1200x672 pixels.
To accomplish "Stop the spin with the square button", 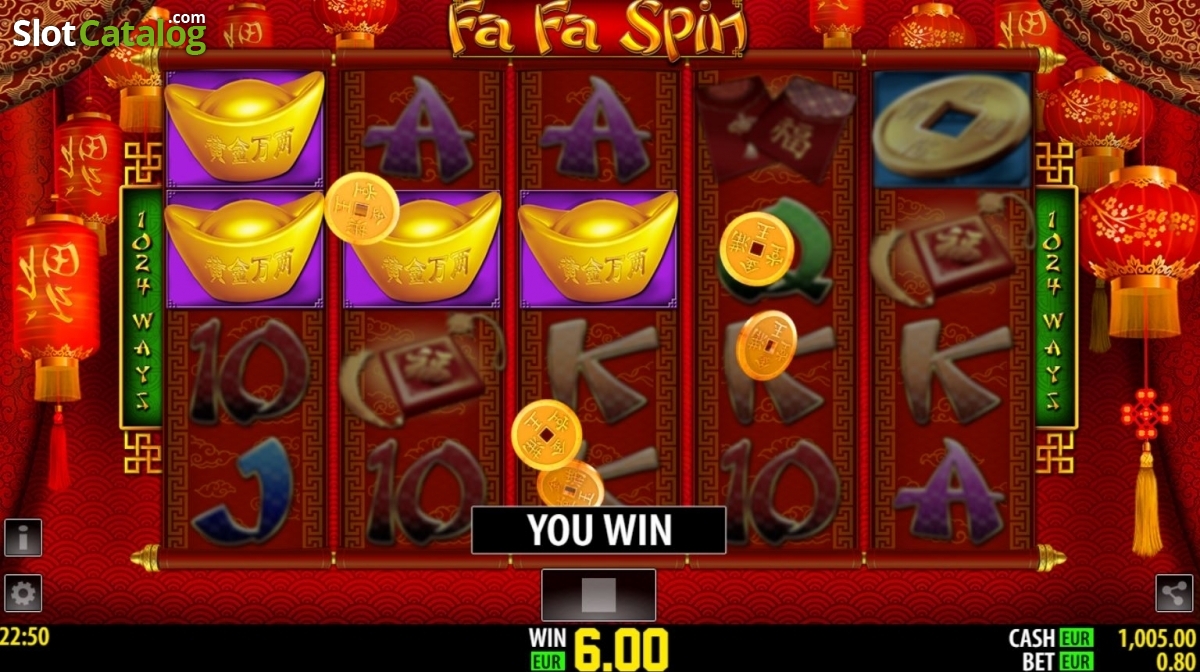I will (x=598, y=595).
